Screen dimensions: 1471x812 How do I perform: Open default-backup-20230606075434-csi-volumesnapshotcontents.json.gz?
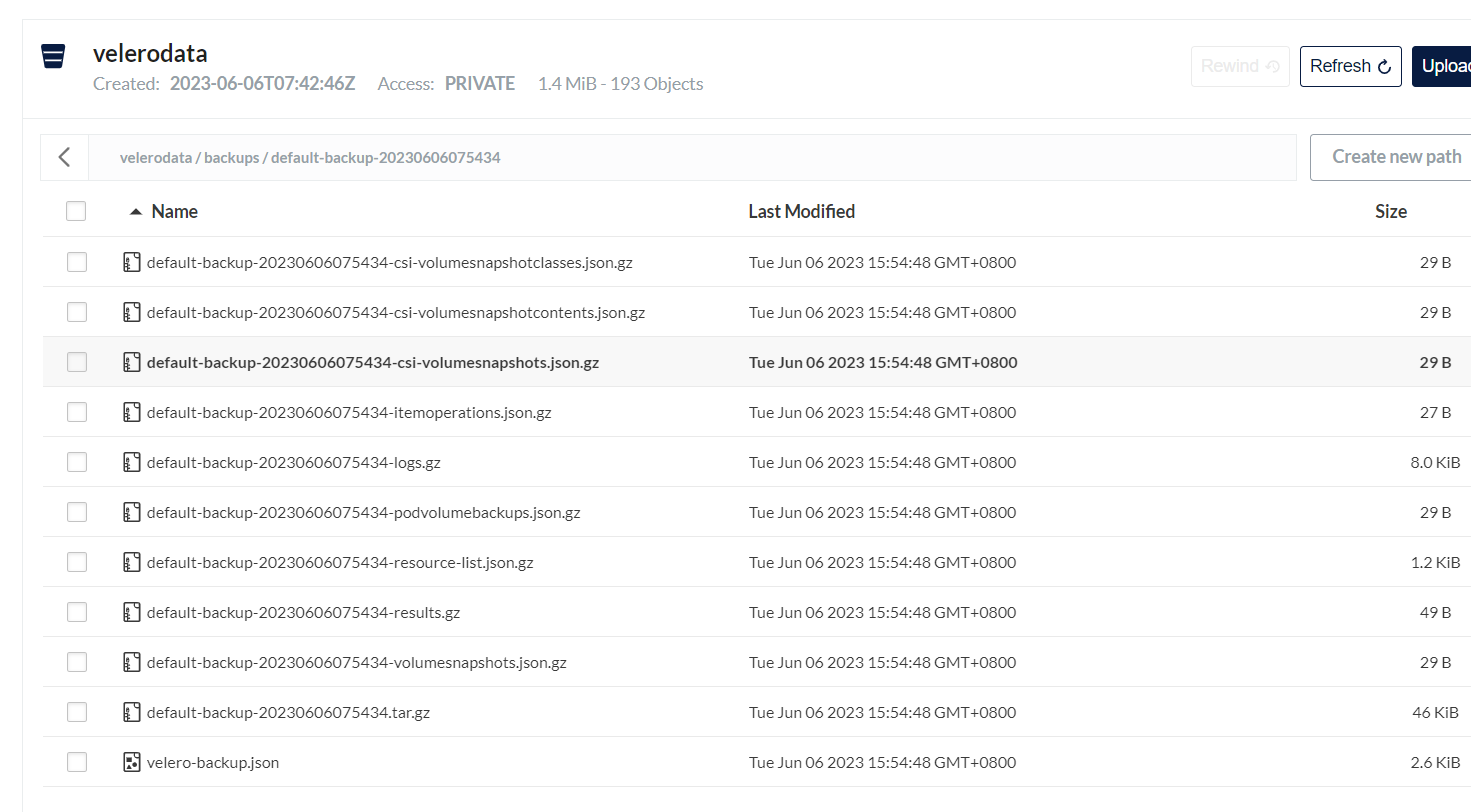[396, 313]
